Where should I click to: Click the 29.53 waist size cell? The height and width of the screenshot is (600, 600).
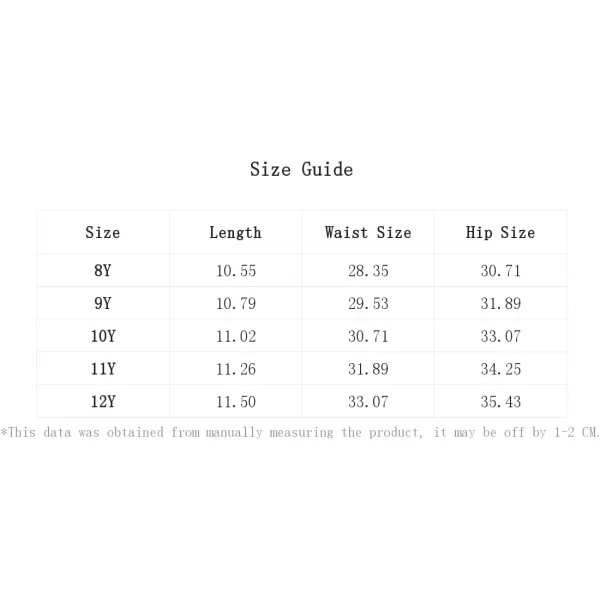click(368, 304)
